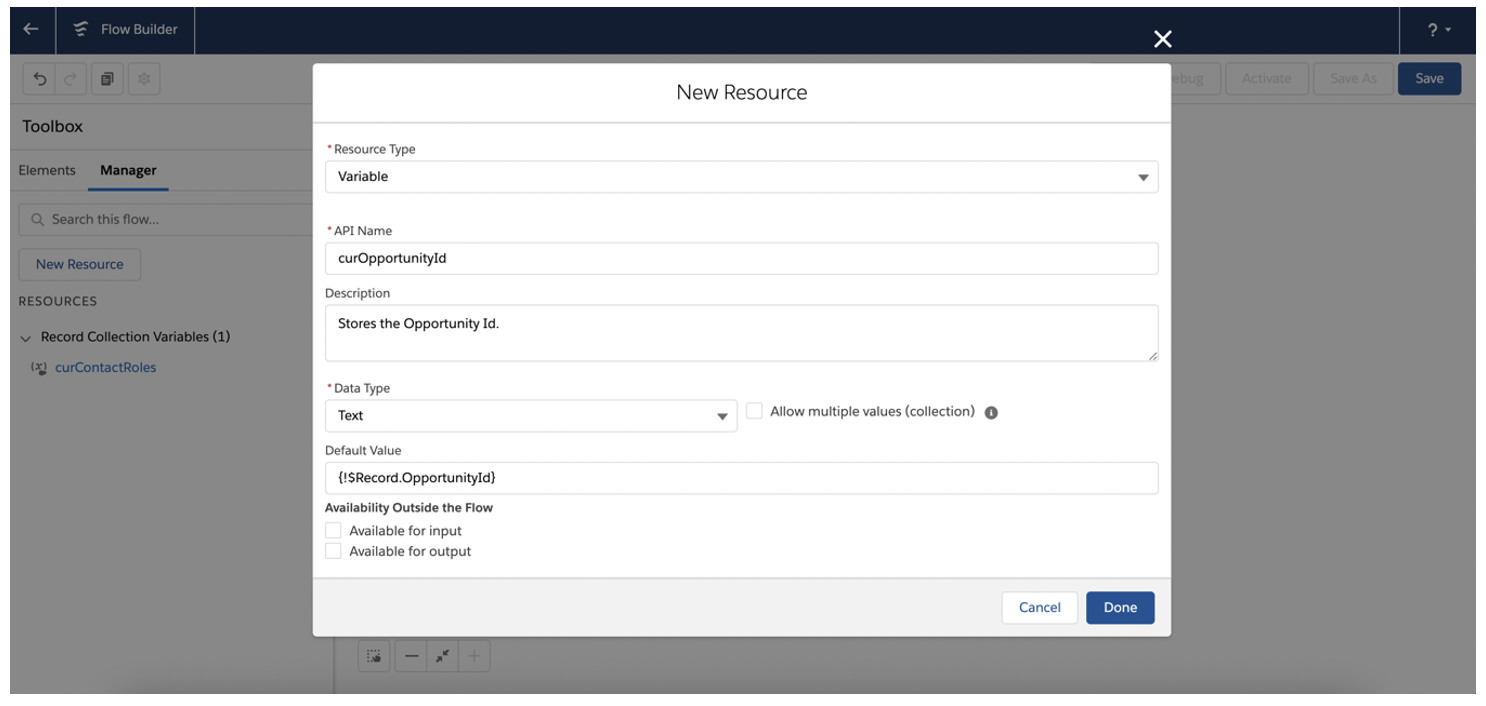1486x706 pixels.
Task: Click the Flow Builder logo icon
Action: coord(81,29)
